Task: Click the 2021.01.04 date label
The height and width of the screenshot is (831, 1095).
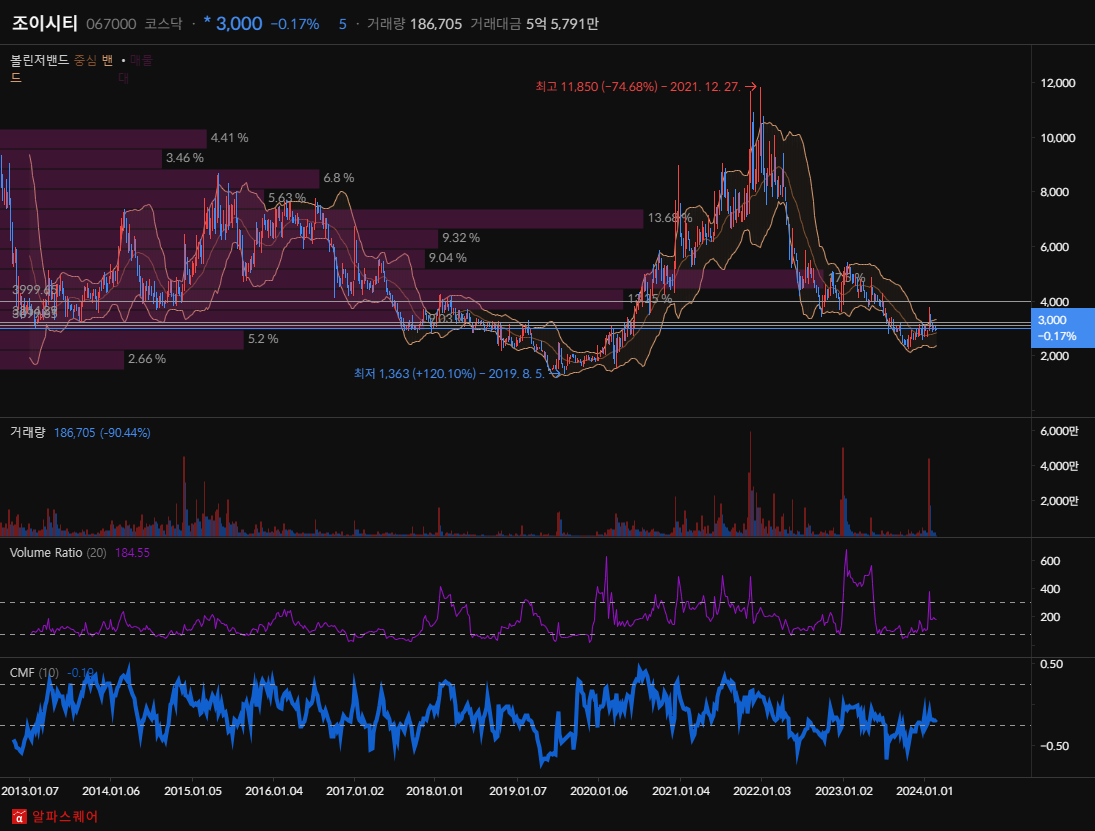Action: click(681, 791)
